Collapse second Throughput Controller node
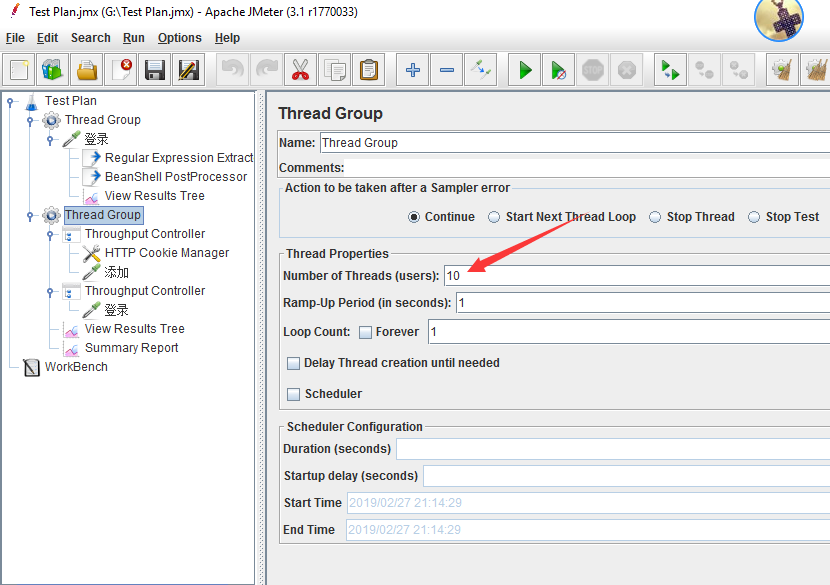 point(50,291)
